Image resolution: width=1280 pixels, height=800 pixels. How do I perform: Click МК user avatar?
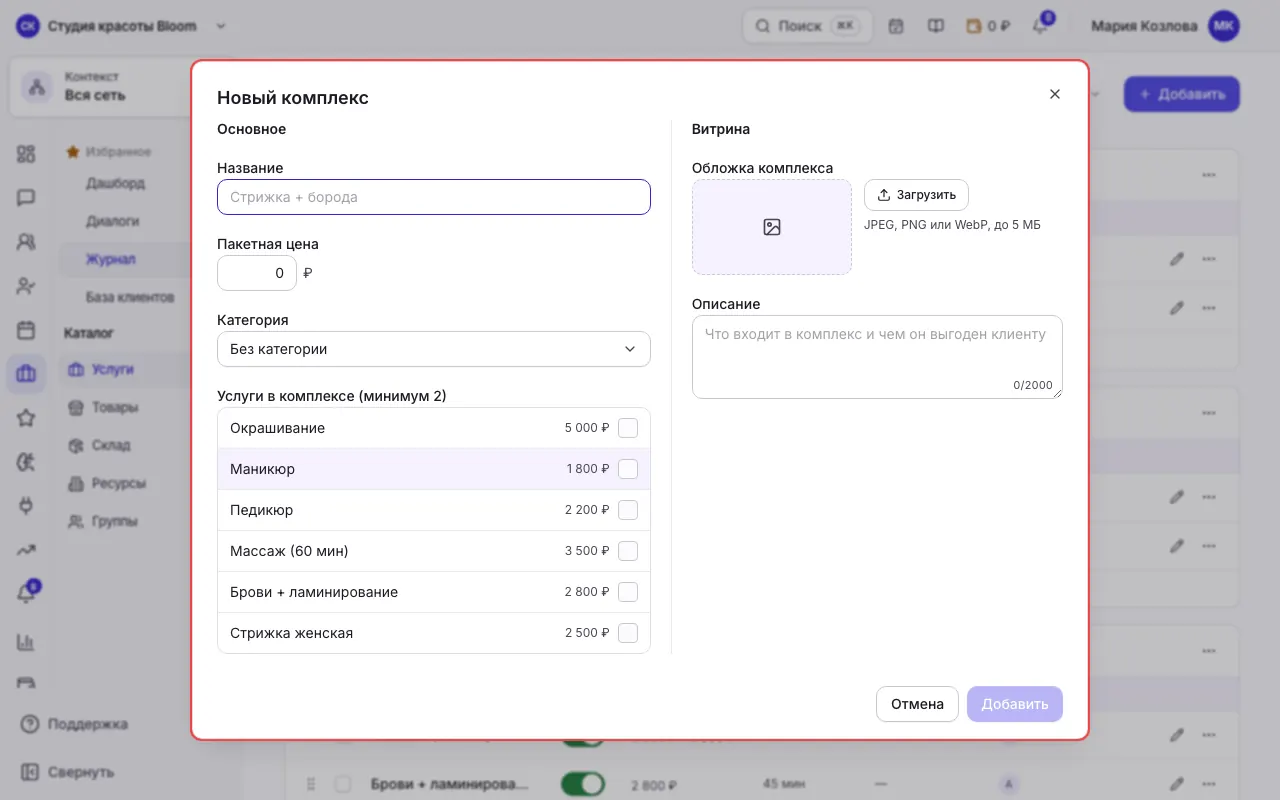point(1224,26)
